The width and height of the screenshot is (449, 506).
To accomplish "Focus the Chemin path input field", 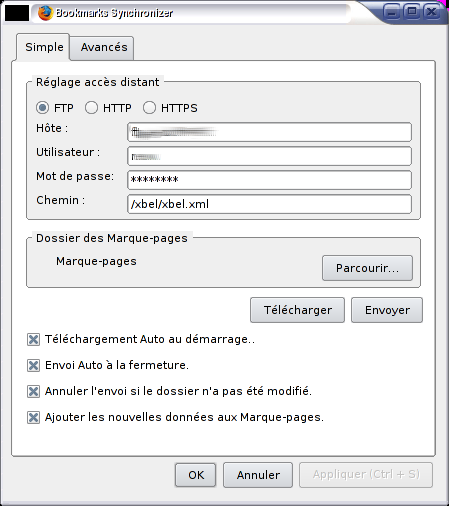I will (x=269, y=204).
